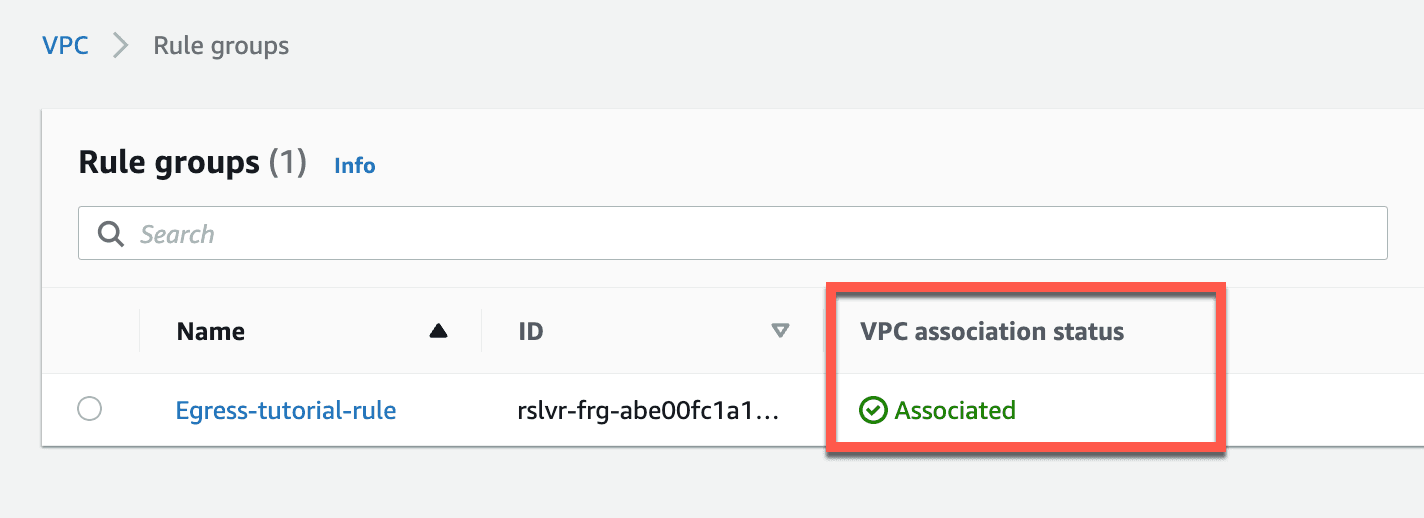Open the VPC breadcrumb link
The width and height of the screenshot is (1424, 518).
[65, 45]
